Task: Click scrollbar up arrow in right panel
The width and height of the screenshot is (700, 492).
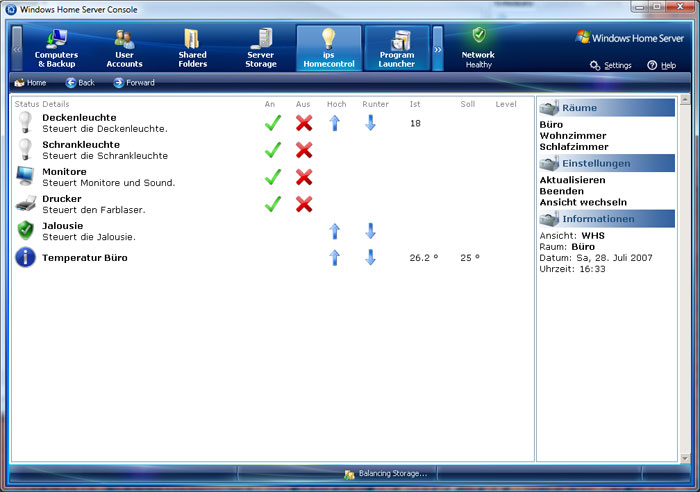Action: coord(685,100)
